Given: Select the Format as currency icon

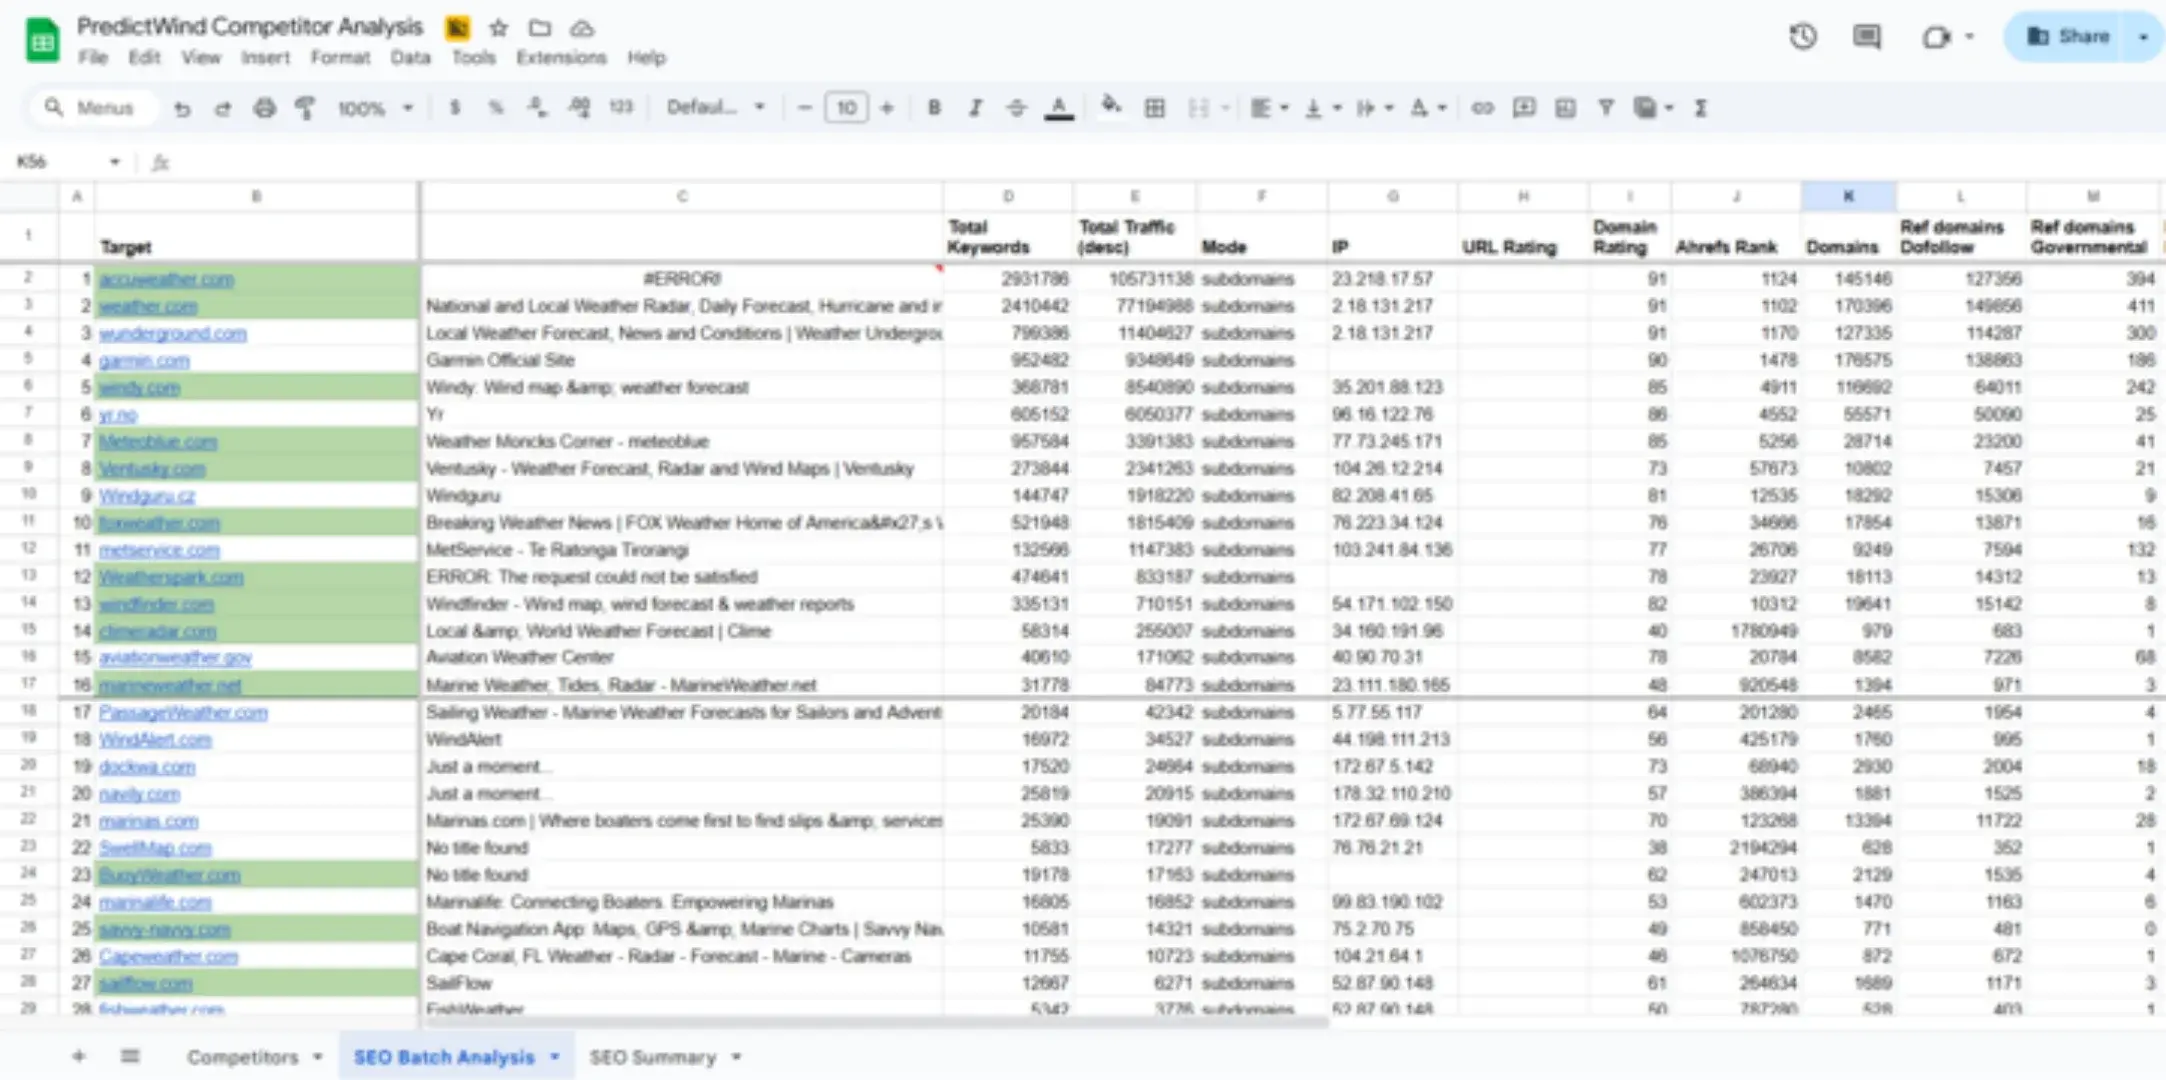Looking at the screenshot, I should tap(455, 108).
